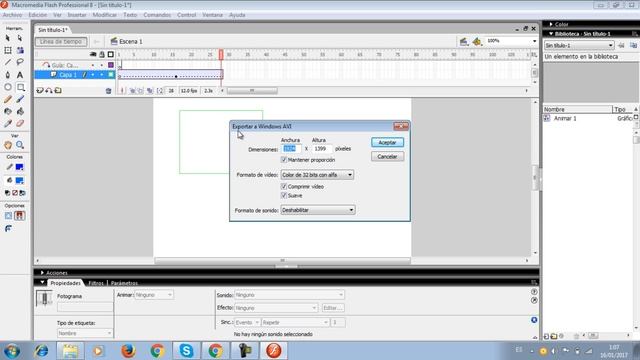640x360 pixels.
Task: Select the Eraser tool
Action: tap(20, 123)
